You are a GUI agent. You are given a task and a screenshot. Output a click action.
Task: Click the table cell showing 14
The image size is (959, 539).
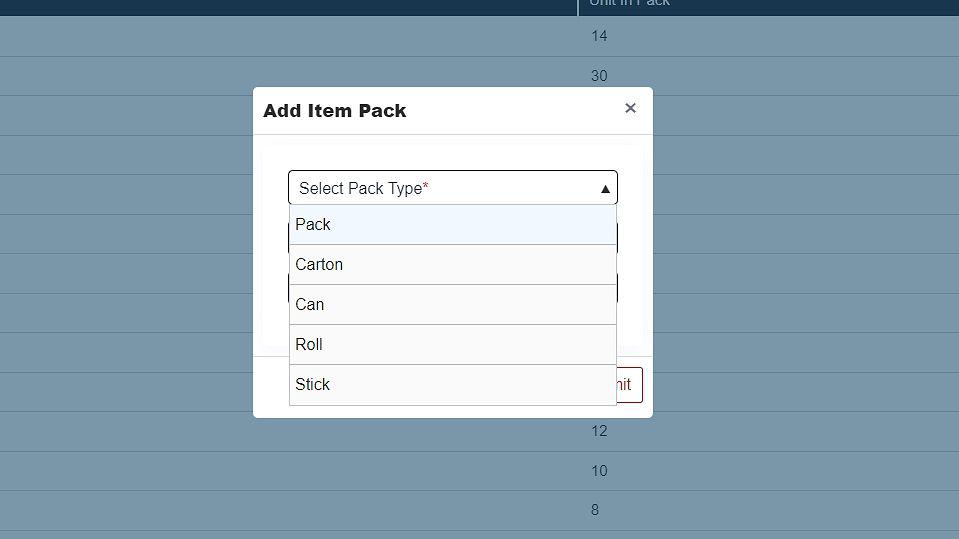point(599,36)
